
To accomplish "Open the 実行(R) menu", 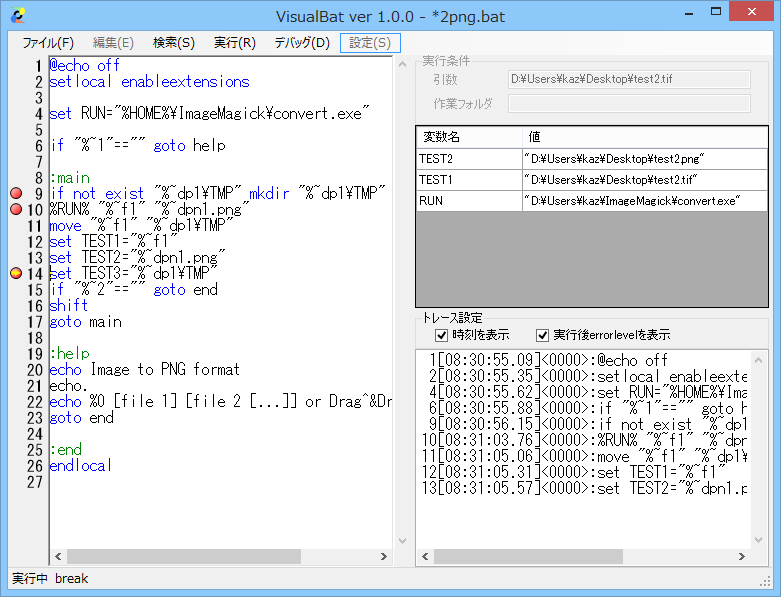I will point(234,43).
